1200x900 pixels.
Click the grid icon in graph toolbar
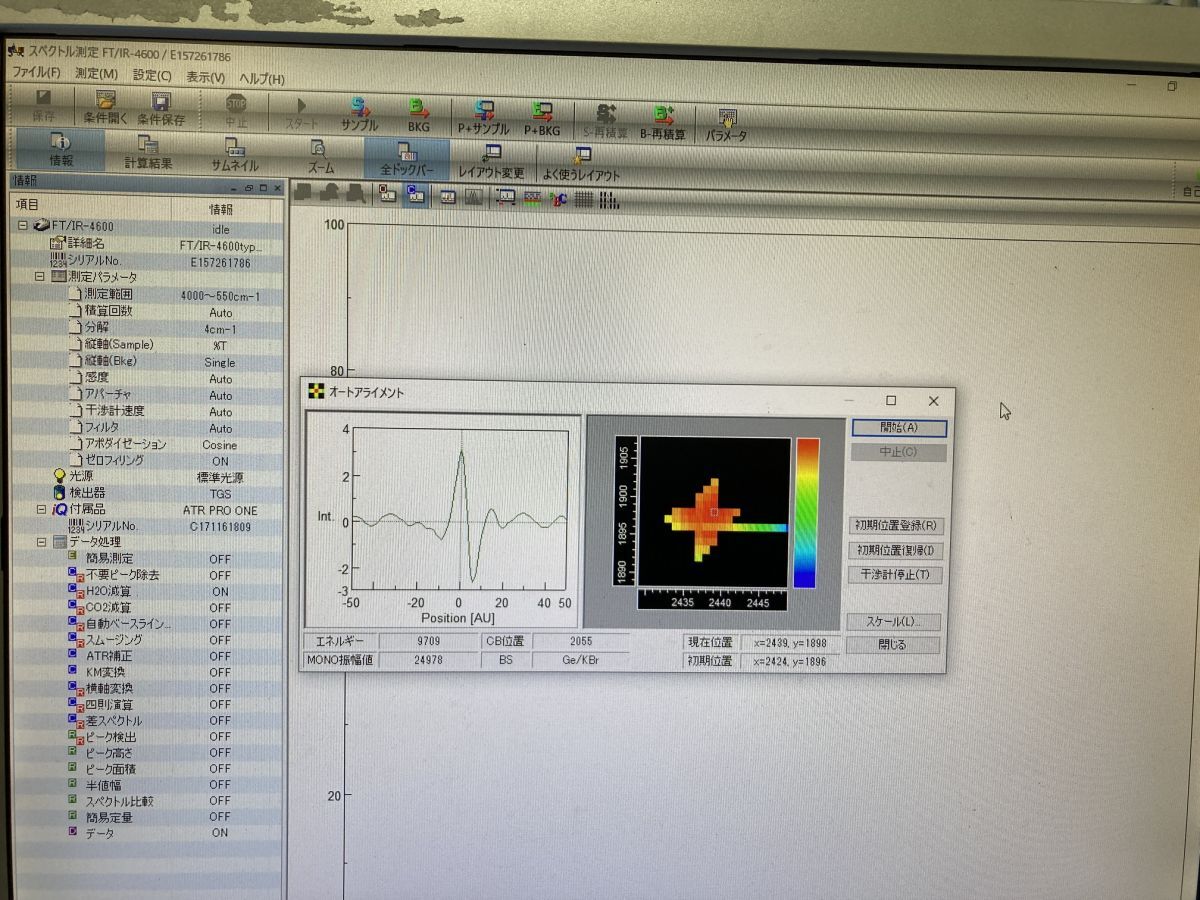click(x=584, y=200)
